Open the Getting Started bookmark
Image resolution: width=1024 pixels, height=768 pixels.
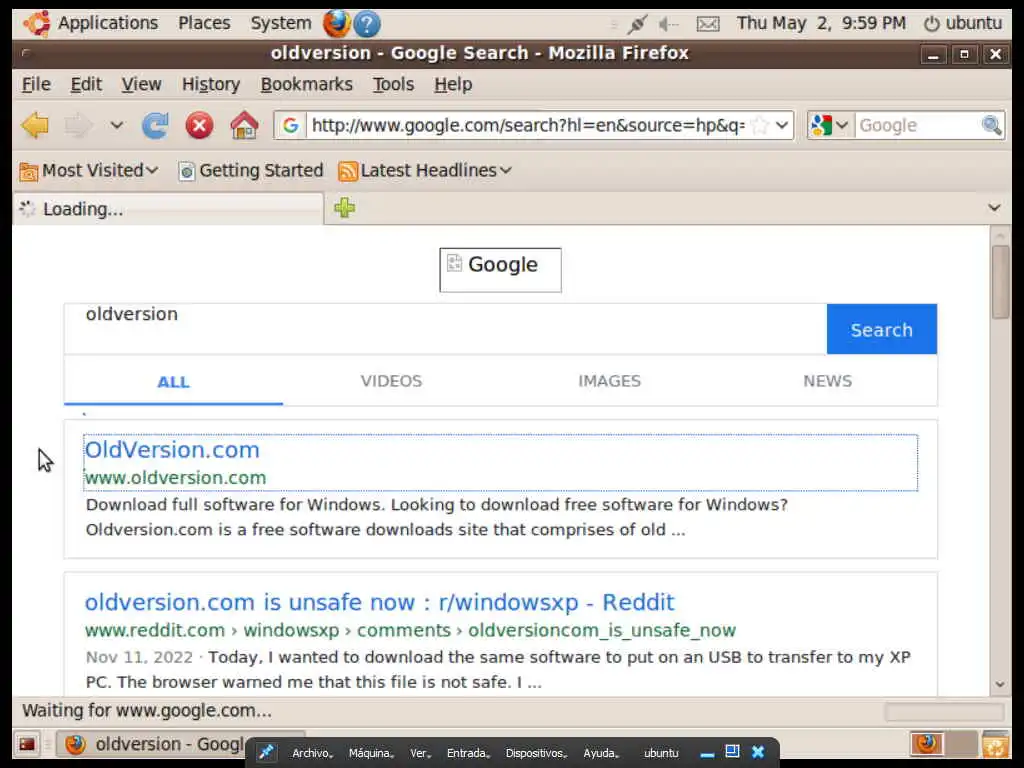[251, 170]
